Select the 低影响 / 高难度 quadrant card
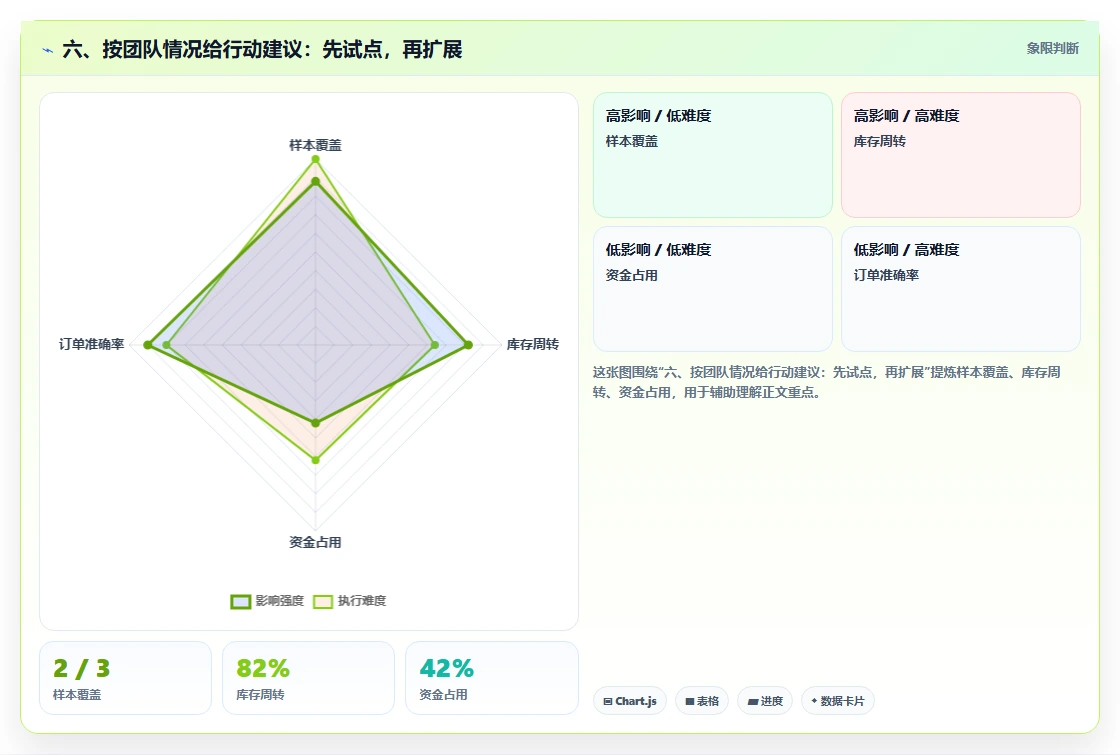 (961, 289)
